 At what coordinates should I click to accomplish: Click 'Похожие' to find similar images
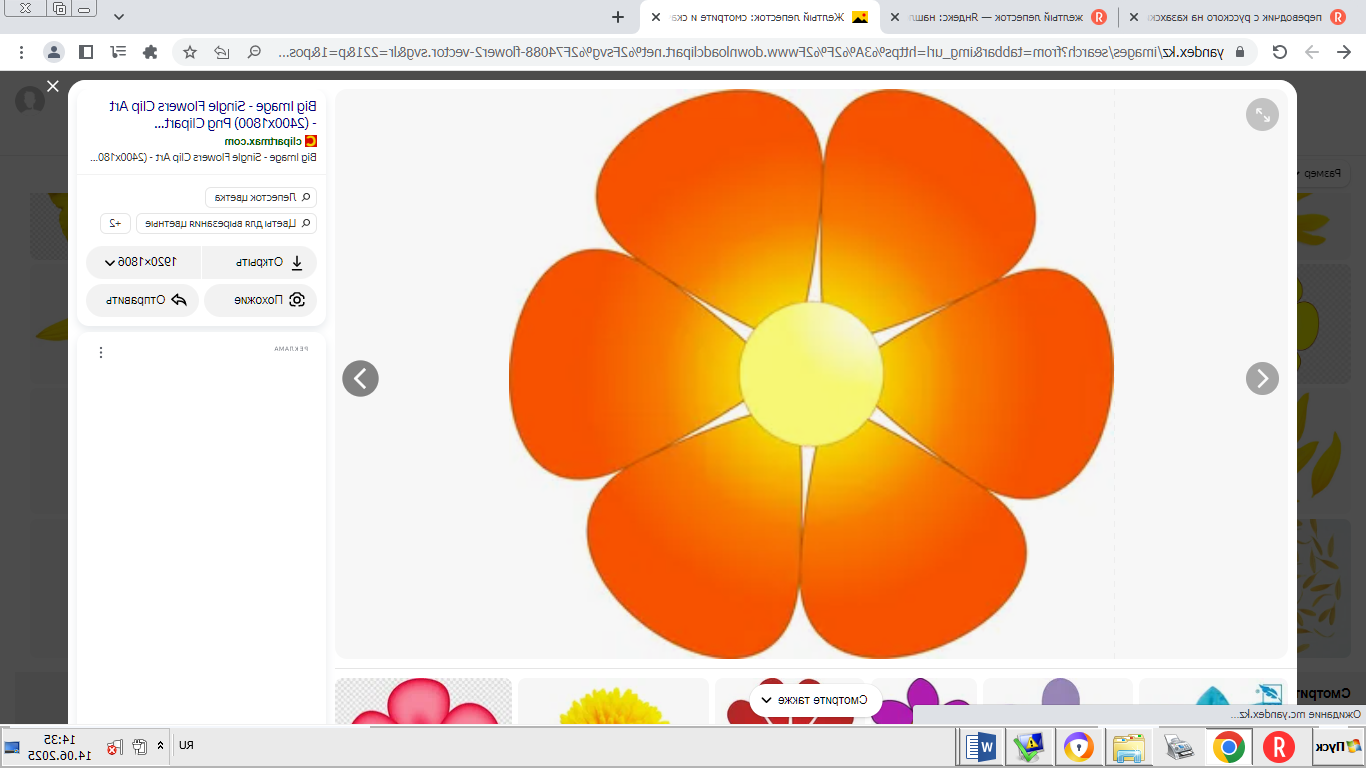(x=261, y=299)
